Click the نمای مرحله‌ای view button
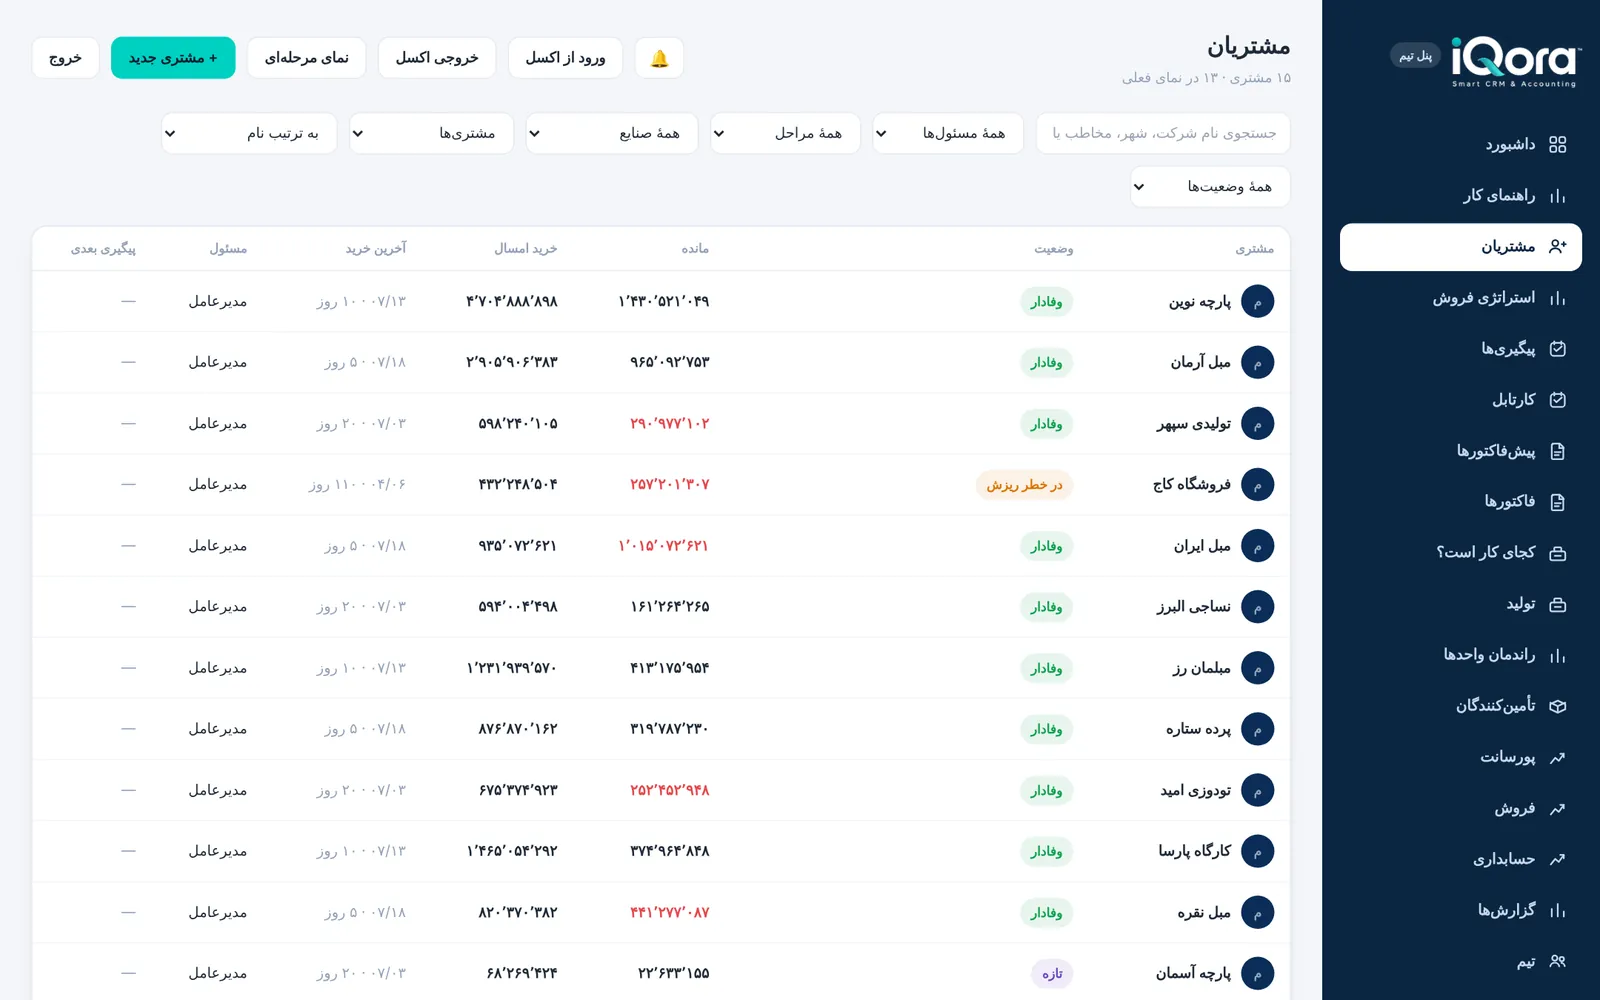The height and width of the screenshot is (1000, 1600). (x=306, y=58)
